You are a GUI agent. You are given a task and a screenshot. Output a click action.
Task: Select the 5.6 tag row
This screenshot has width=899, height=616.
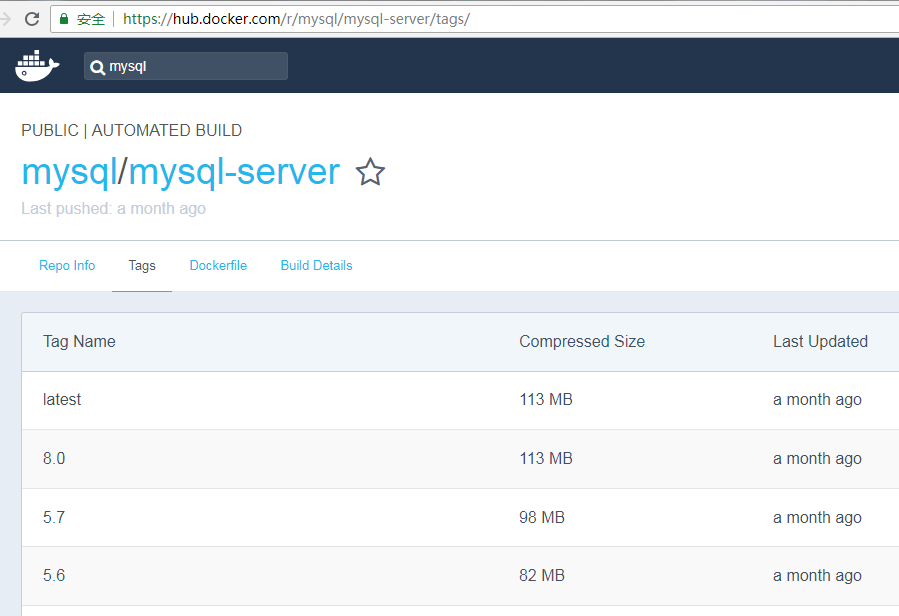tap(54, 575)
